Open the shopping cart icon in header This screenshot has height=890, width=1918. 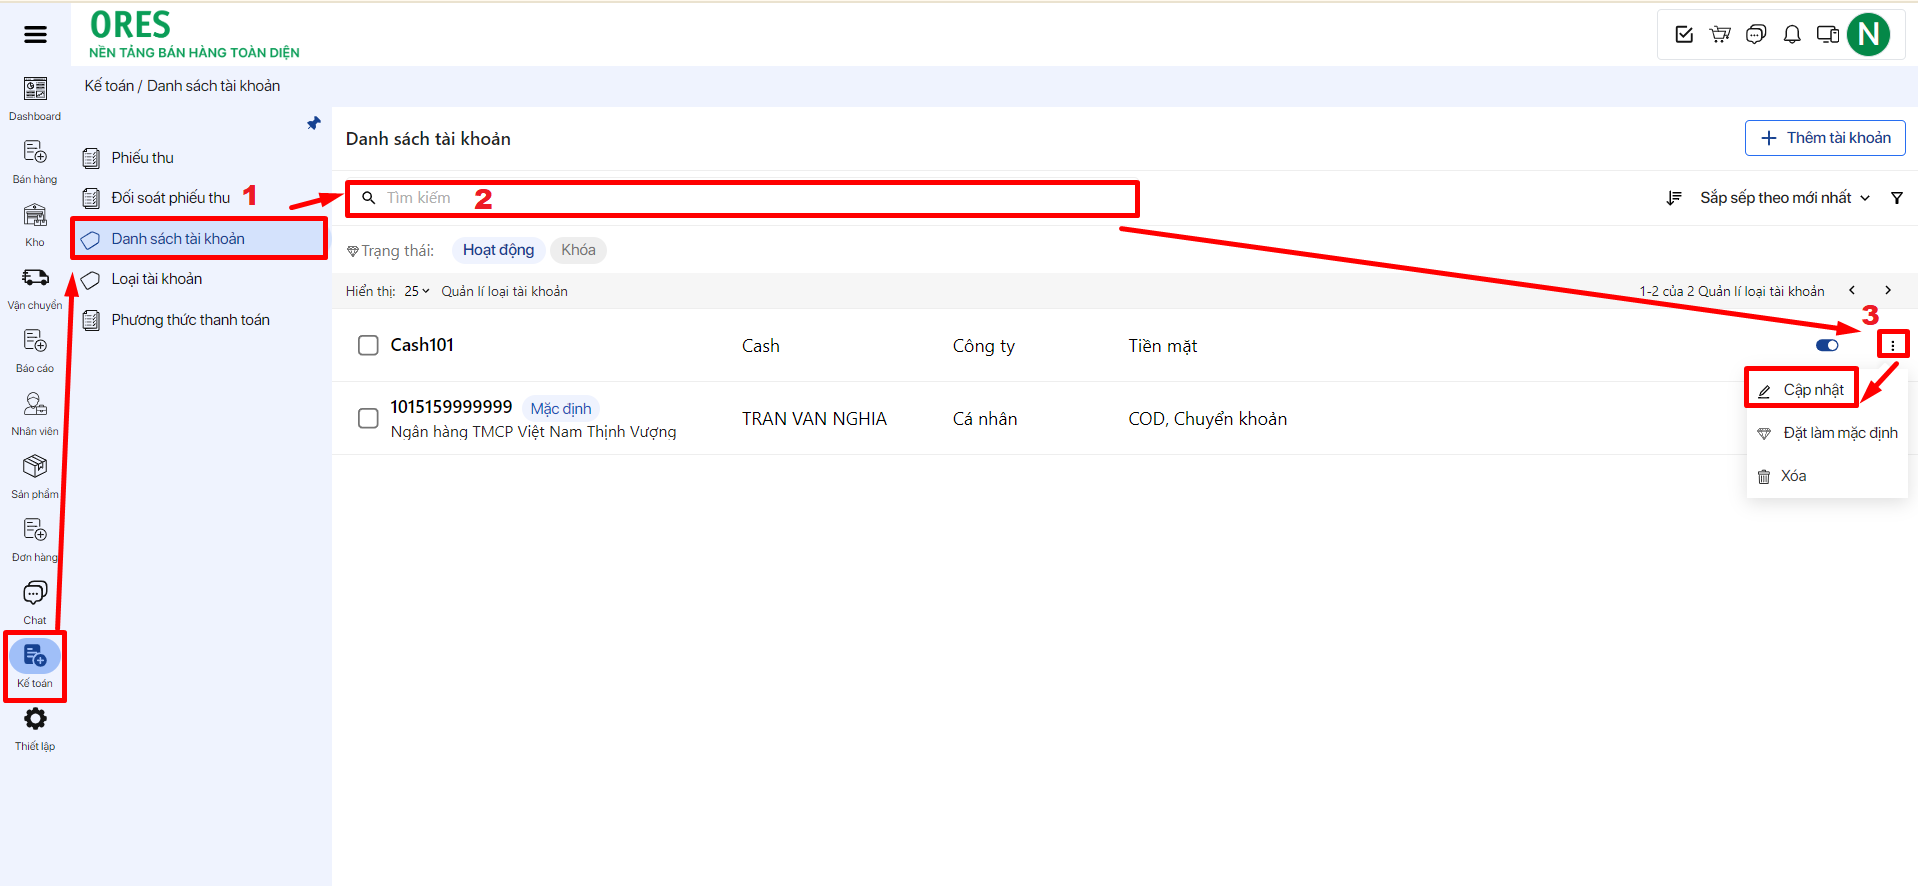tap(1720, 35)
